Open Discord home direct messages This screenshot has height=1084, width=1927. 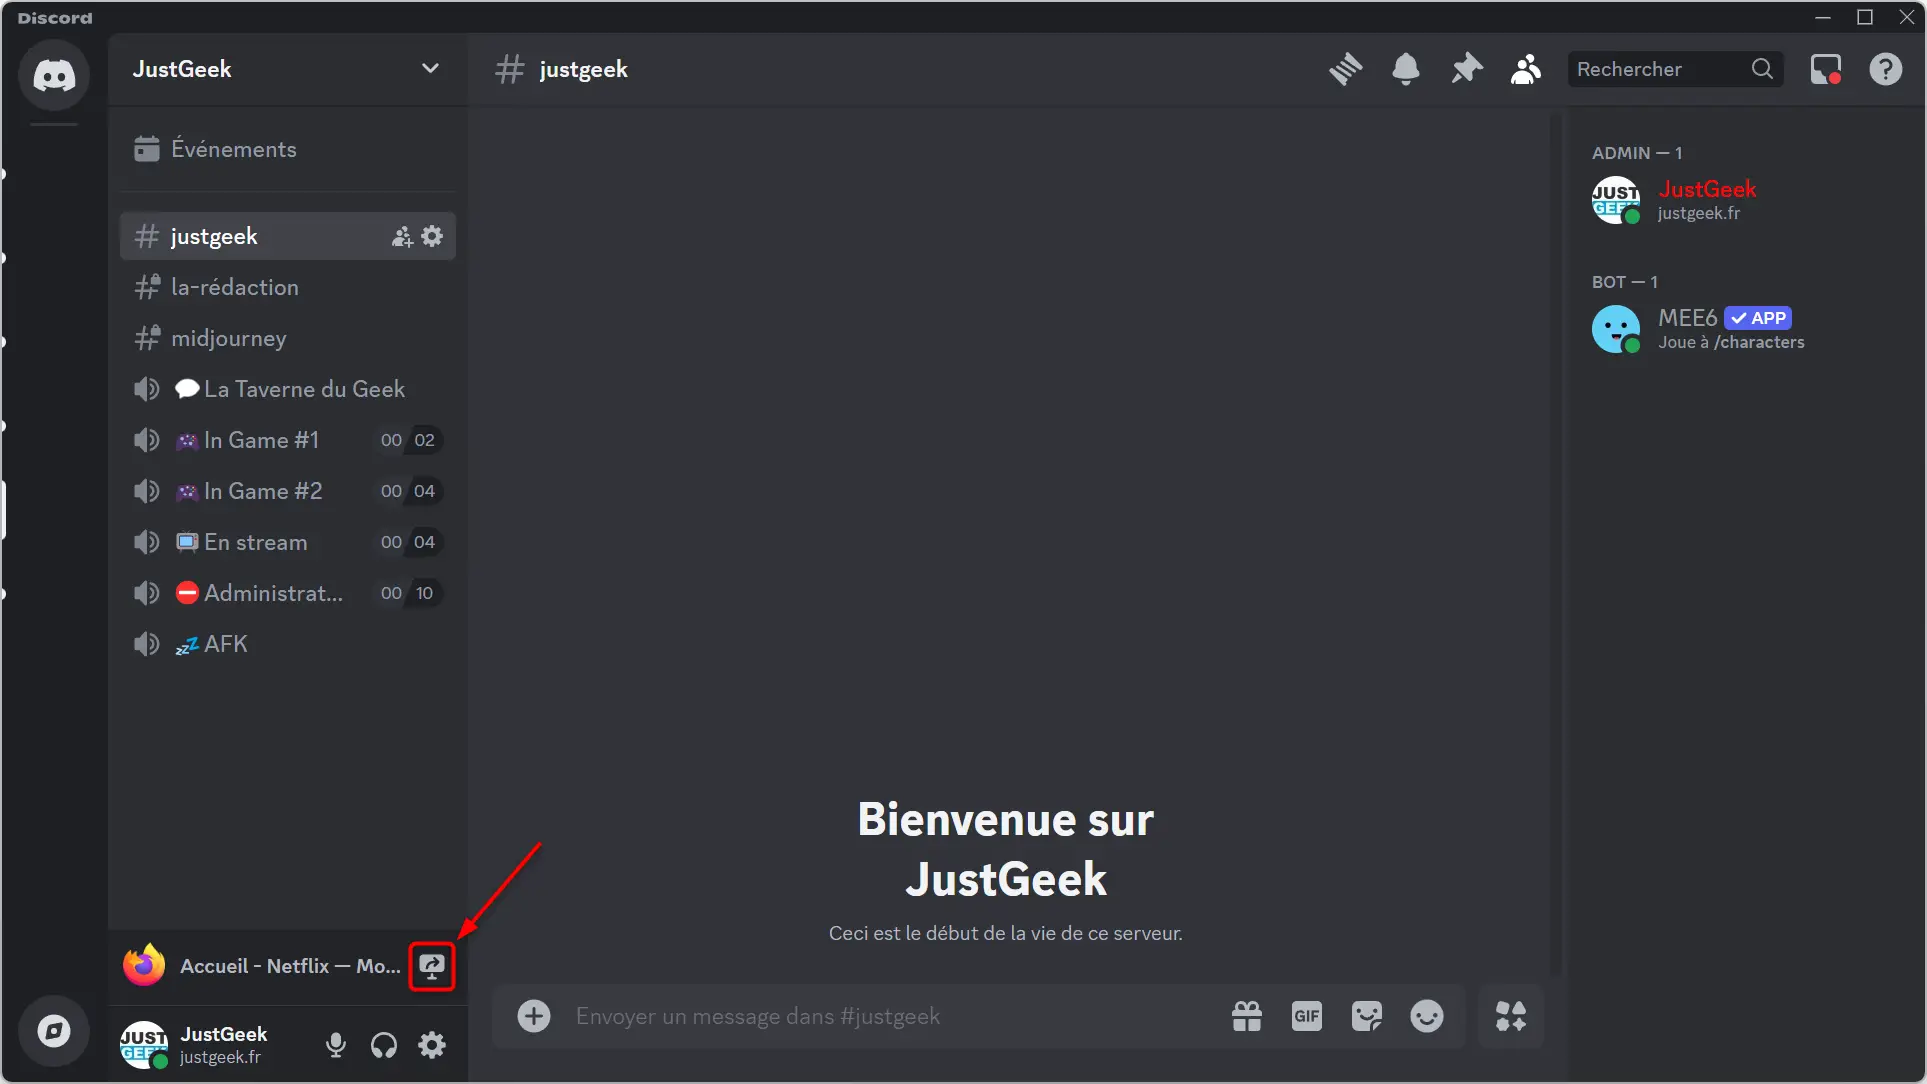pos(54,76)
